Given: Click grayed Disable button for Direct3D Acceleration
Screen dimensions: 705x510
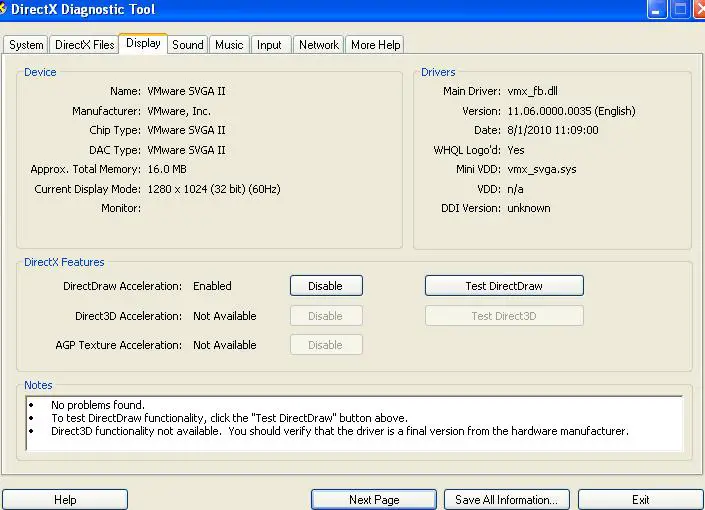Looking at the screenshot, I should 326,316.
